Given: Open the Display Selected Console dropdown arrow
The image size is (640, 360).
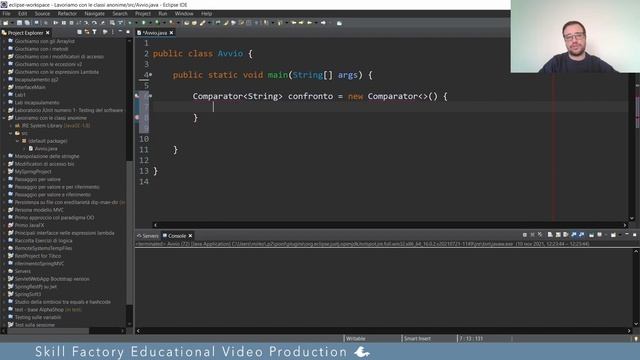Looking at the screenshot, I should 606,235.
